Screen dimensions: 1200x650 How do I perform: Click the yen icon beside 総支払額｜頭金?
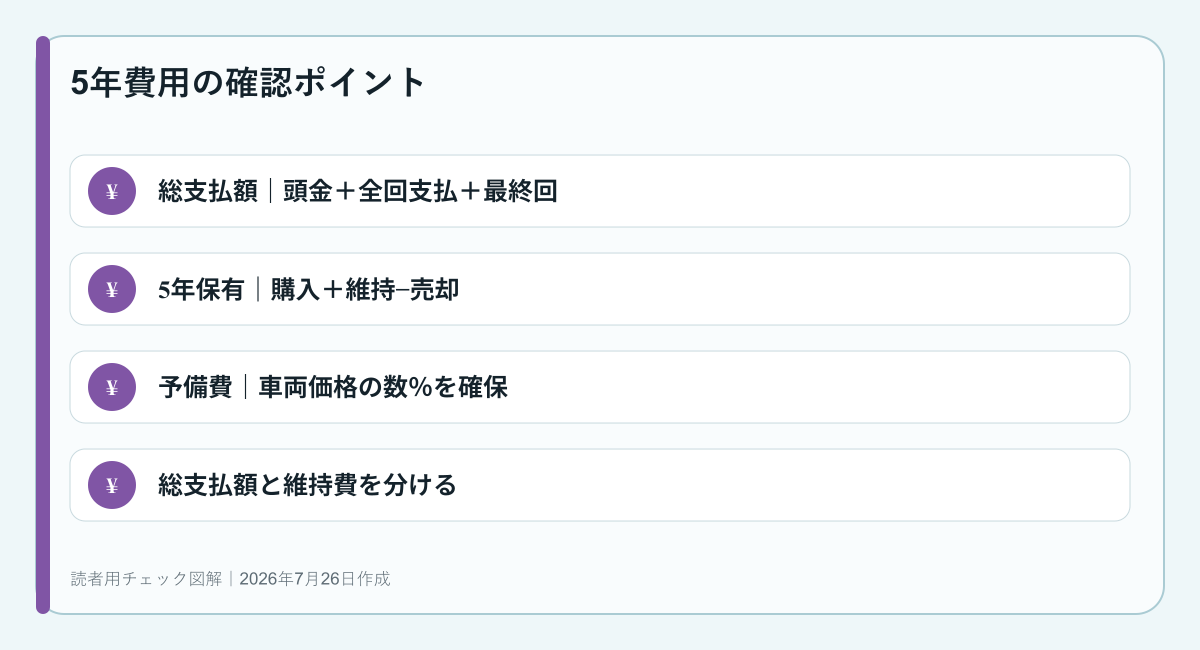point(112,191)
